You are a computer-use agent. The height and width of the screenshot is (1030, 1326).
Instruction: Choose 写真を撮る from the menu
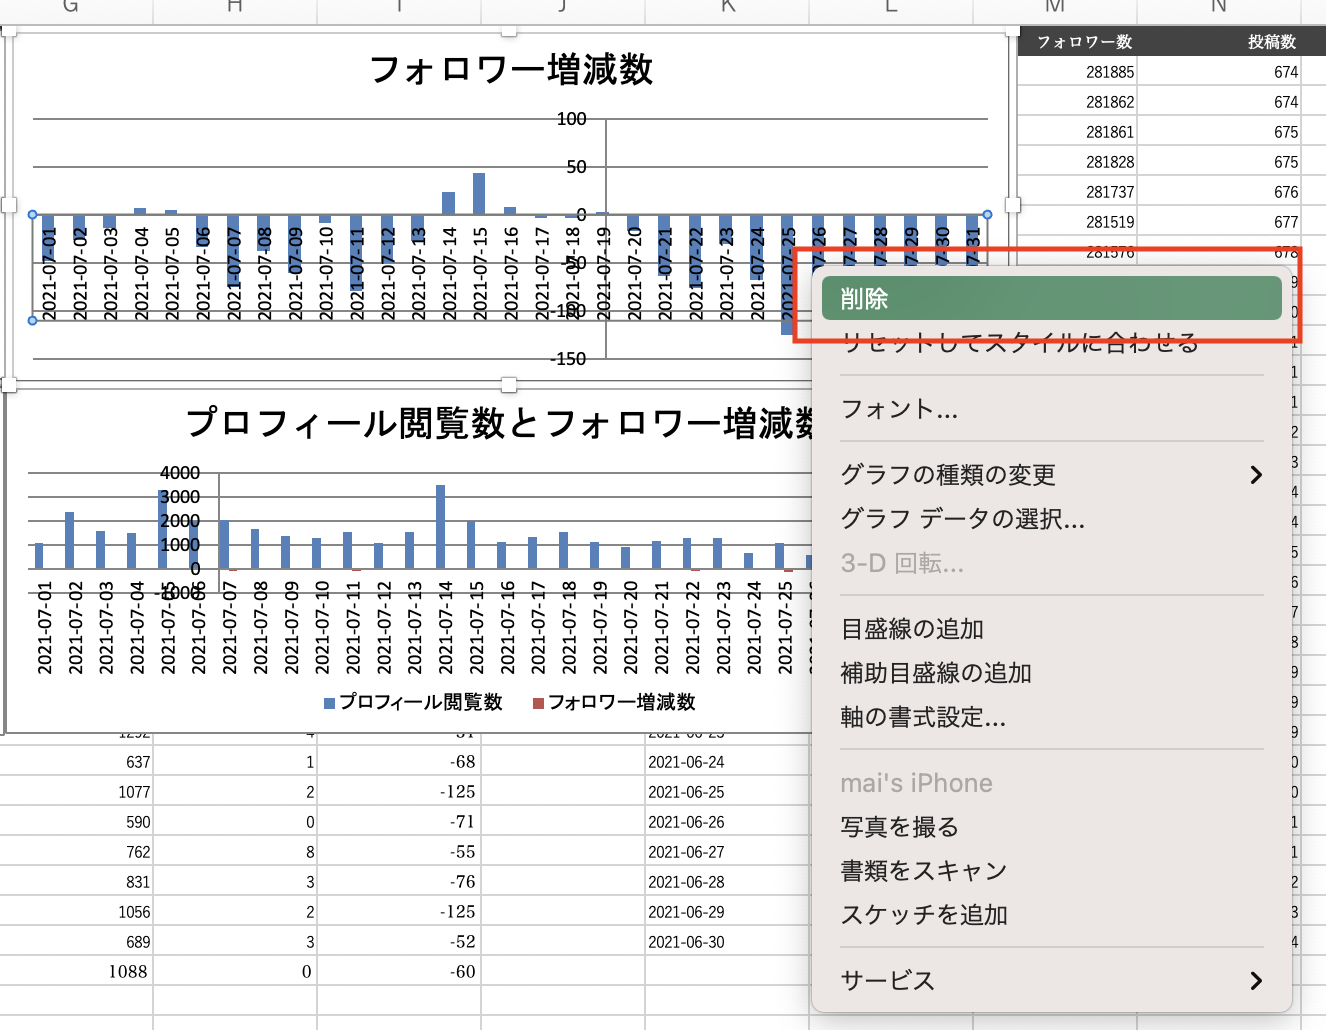(899, 827)
